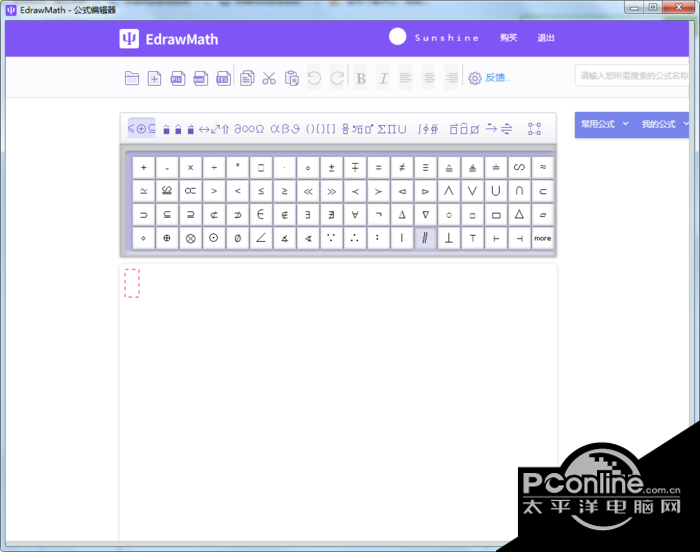Insert the exists ∃ symbol
Viewport: 700px width, 552px height.
point(308,215)
